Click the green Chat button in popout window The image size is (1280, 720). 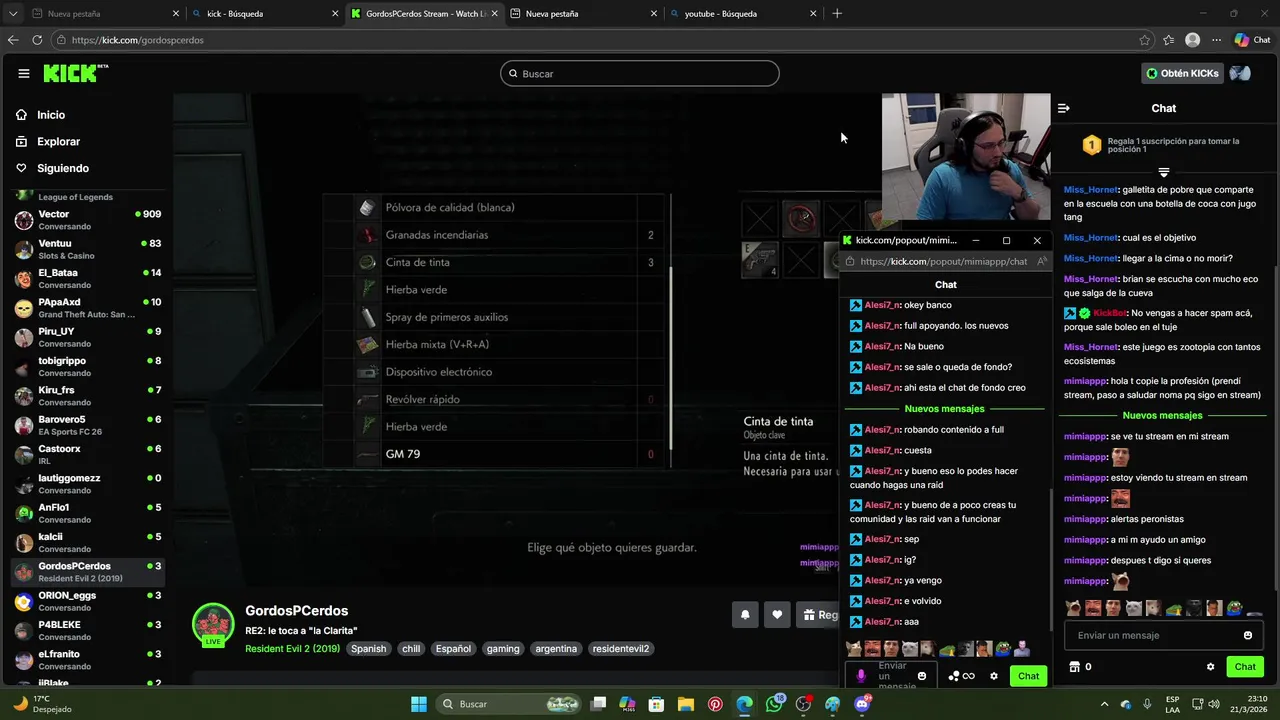tap(1028, 676)
